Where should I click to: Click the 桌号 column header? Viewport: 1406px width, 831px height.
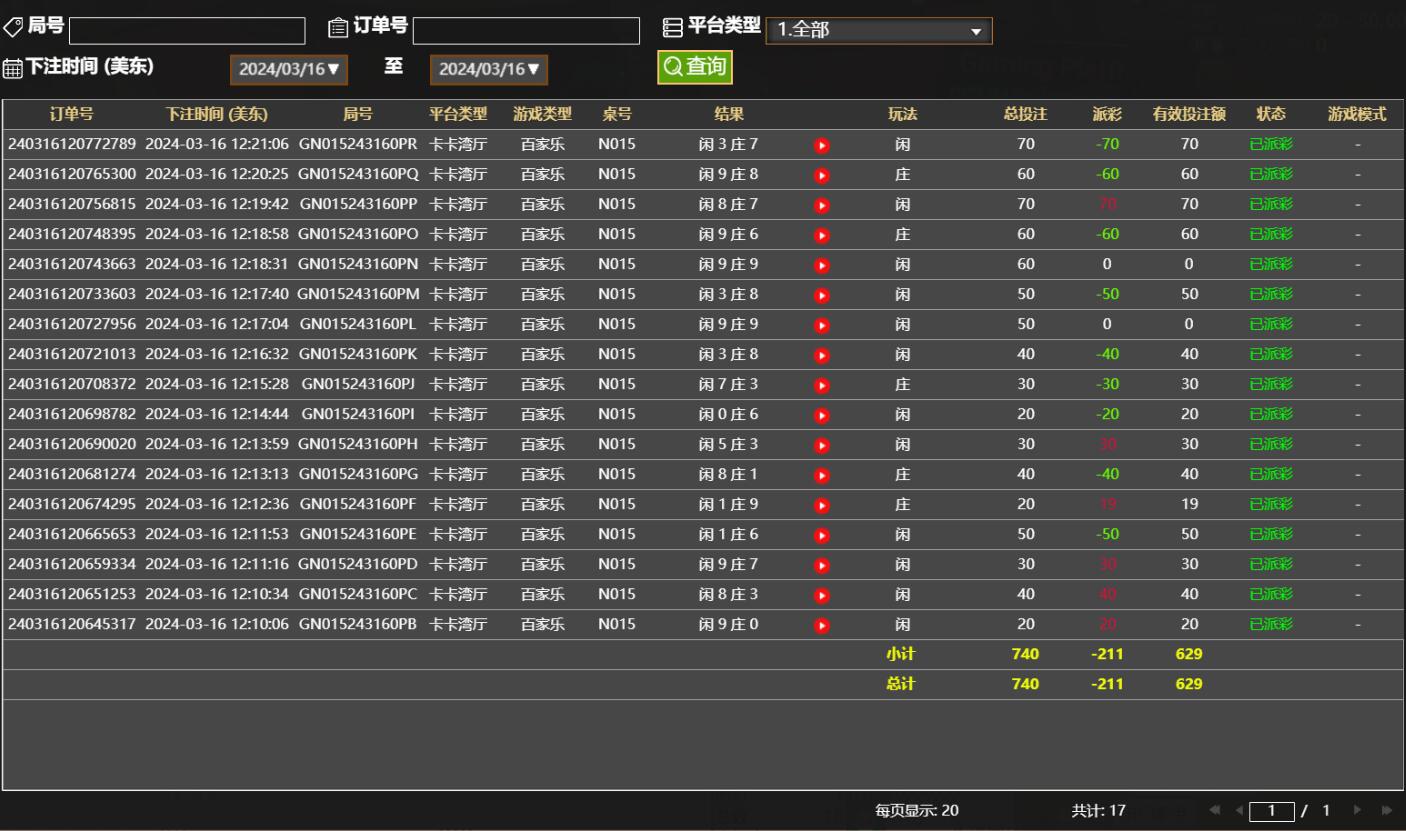(x=617, y=114)
